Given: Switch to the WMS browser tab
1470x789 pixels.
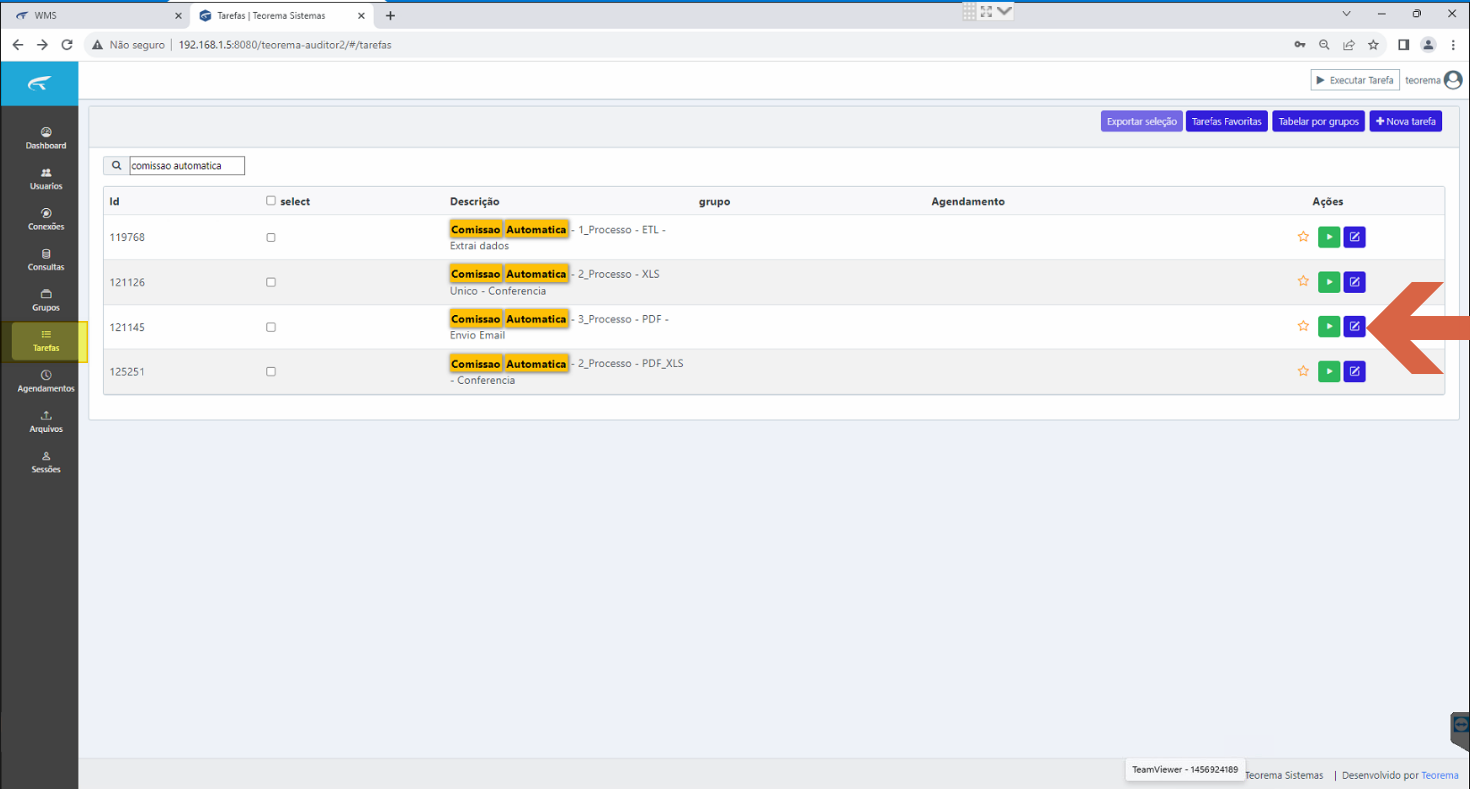Looking at the screenshot, I should (95, 15).
